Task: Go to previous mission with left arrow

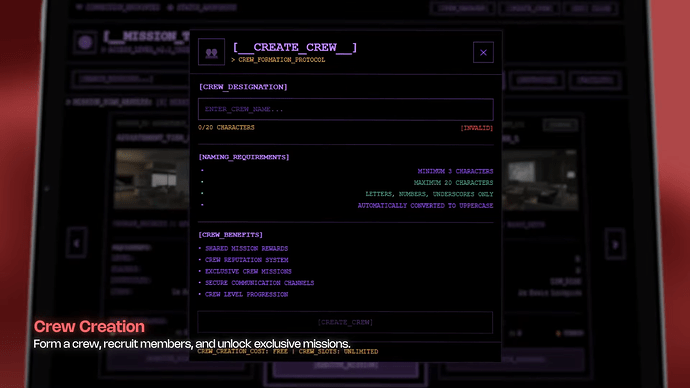Action: (77, 243)
